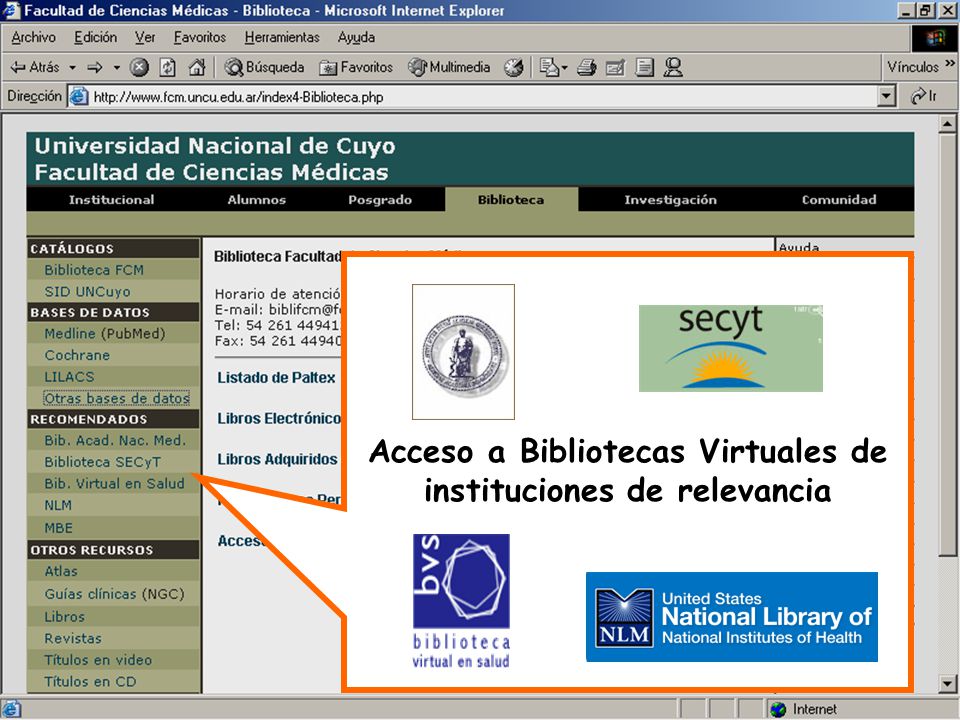This screenshot has width=960, height=720.
Task: Switch to the Alumnos tab
Action: [257, 200]
